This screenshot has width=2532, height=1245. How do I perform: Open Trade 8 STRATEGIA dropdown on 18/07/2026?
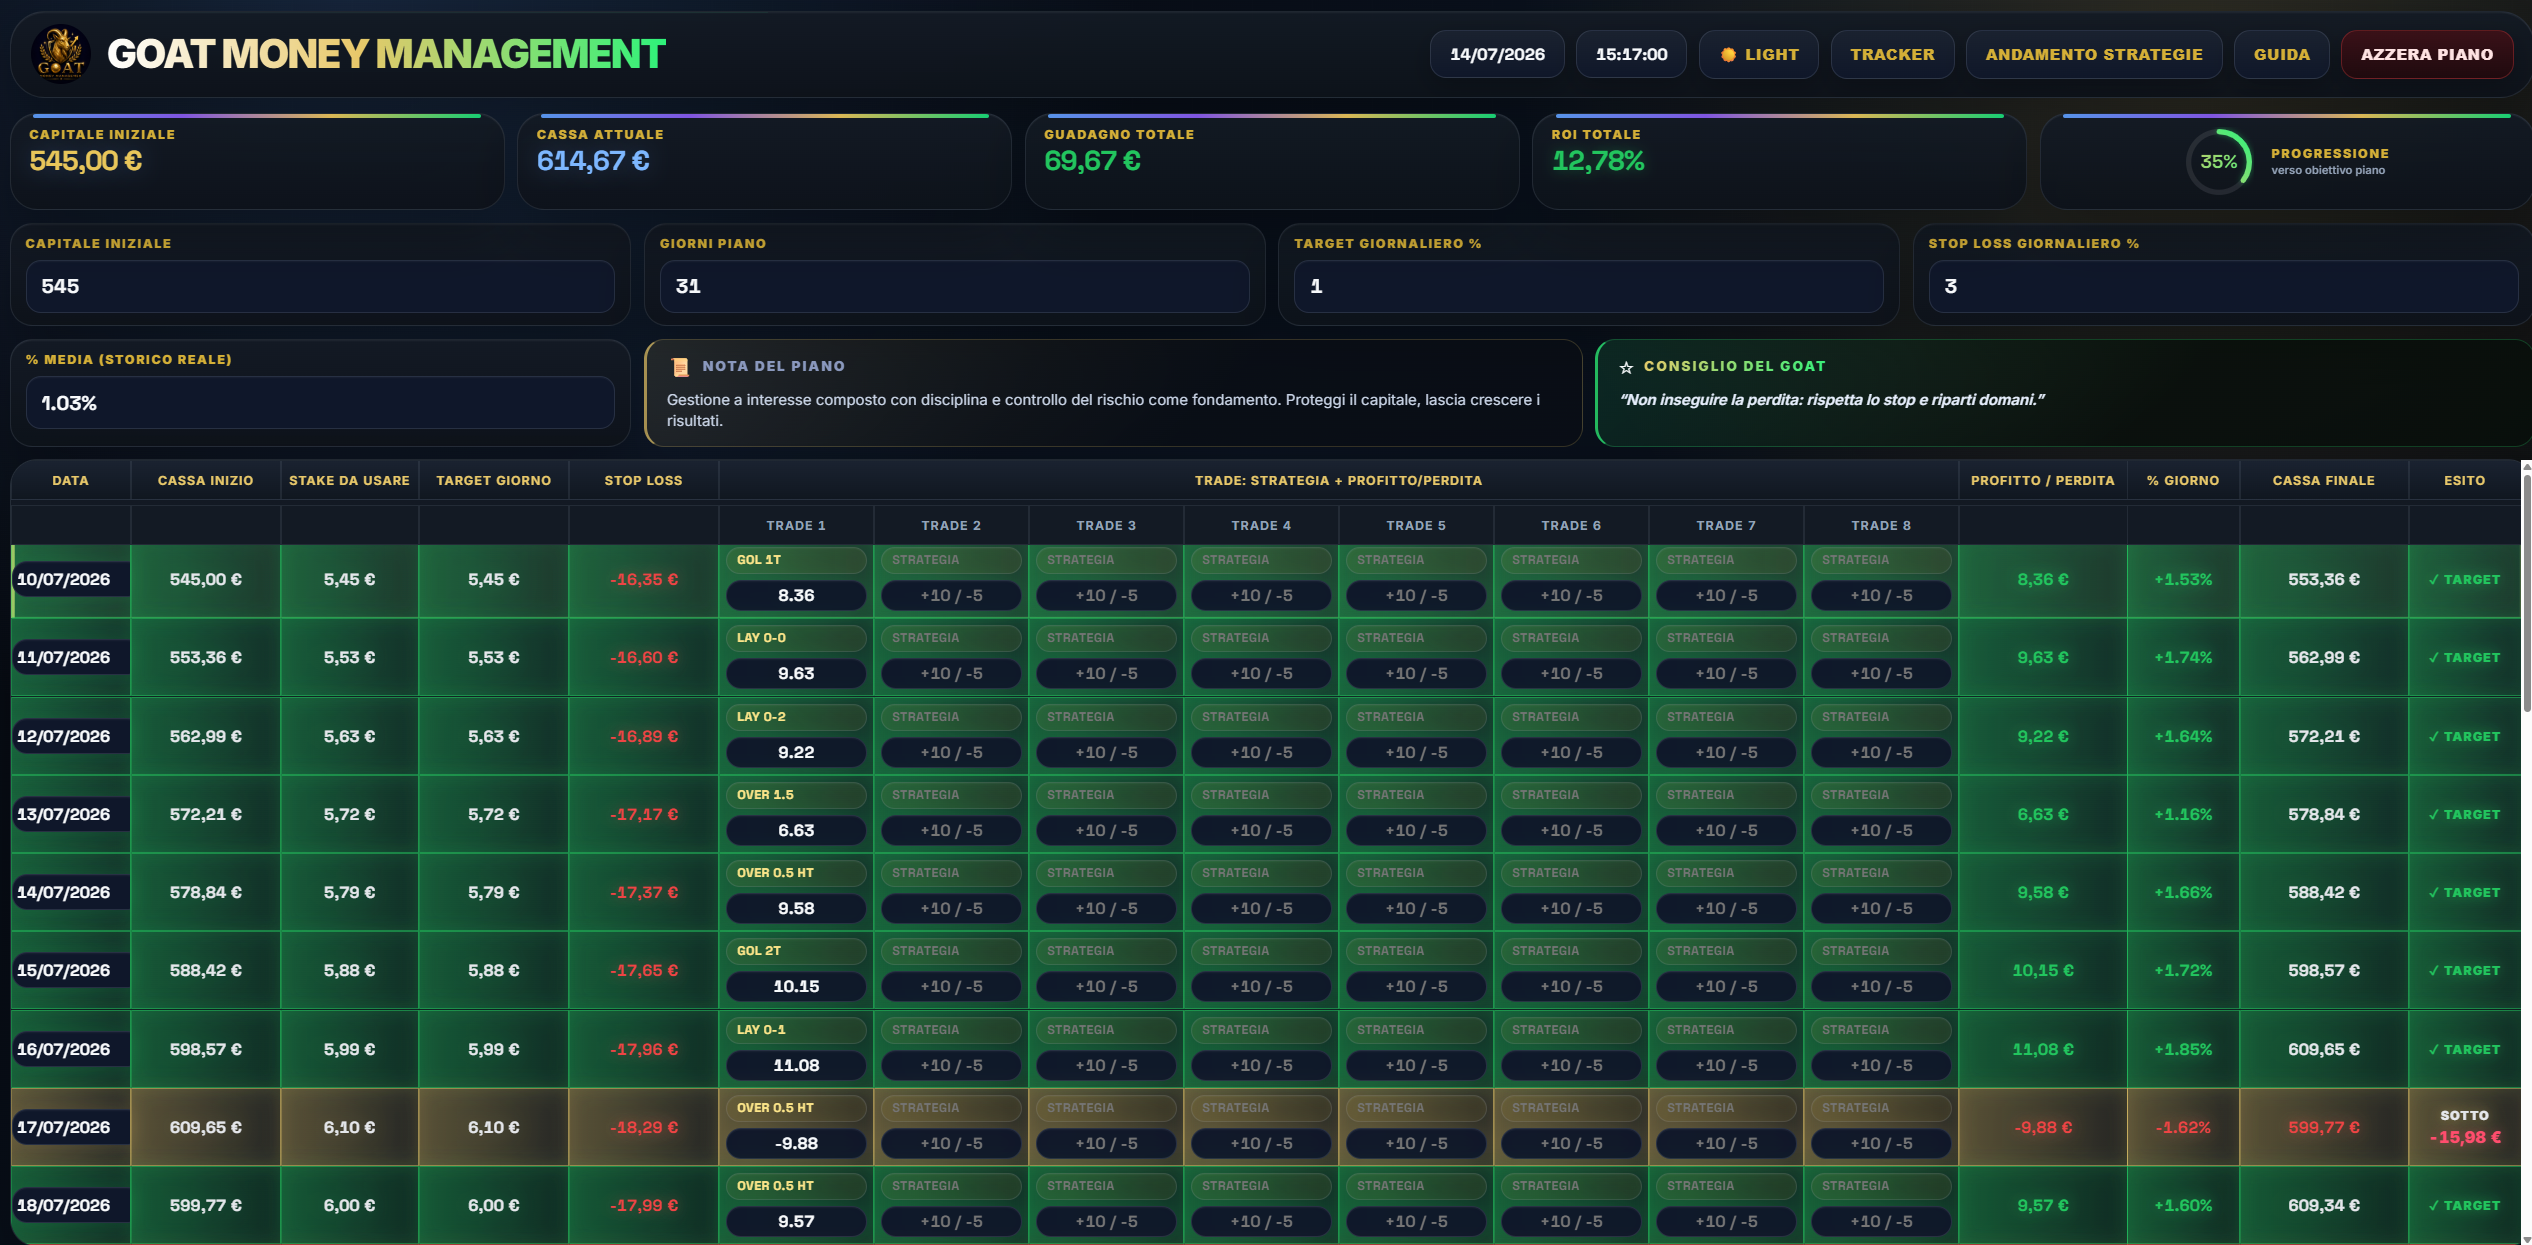[1881, 1186]
